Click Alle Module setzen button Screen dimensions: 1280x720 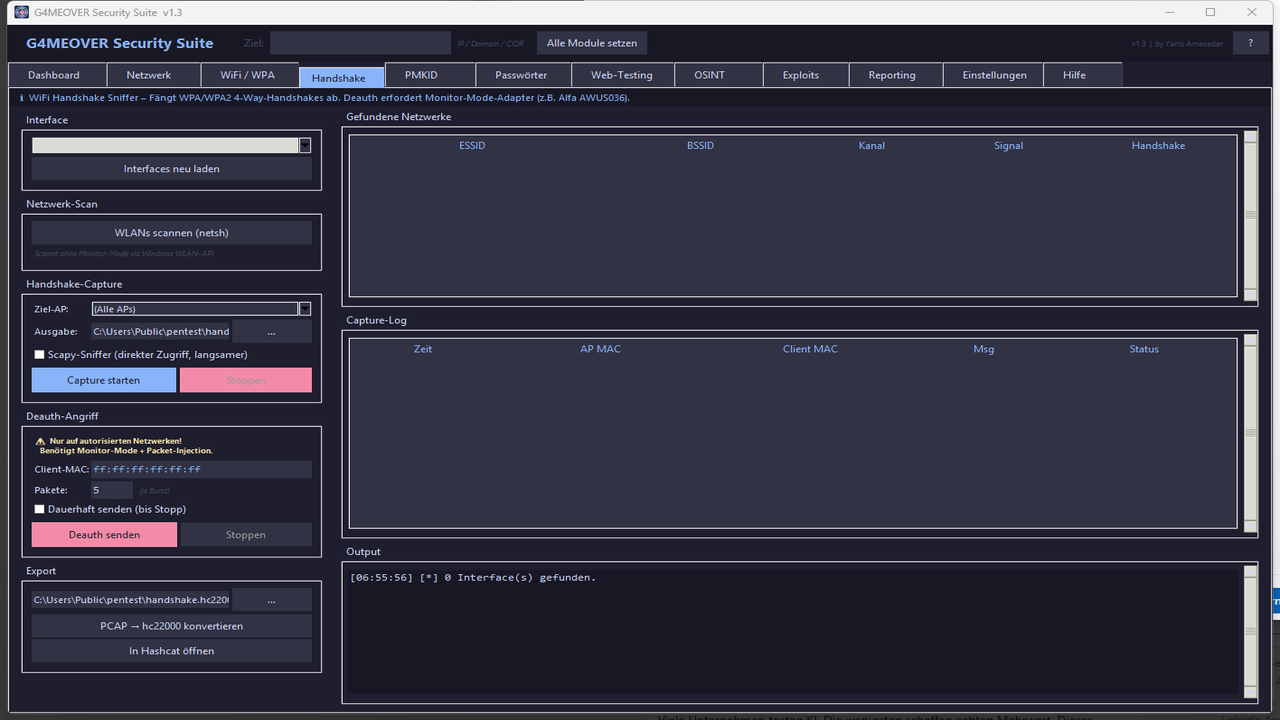592,43
